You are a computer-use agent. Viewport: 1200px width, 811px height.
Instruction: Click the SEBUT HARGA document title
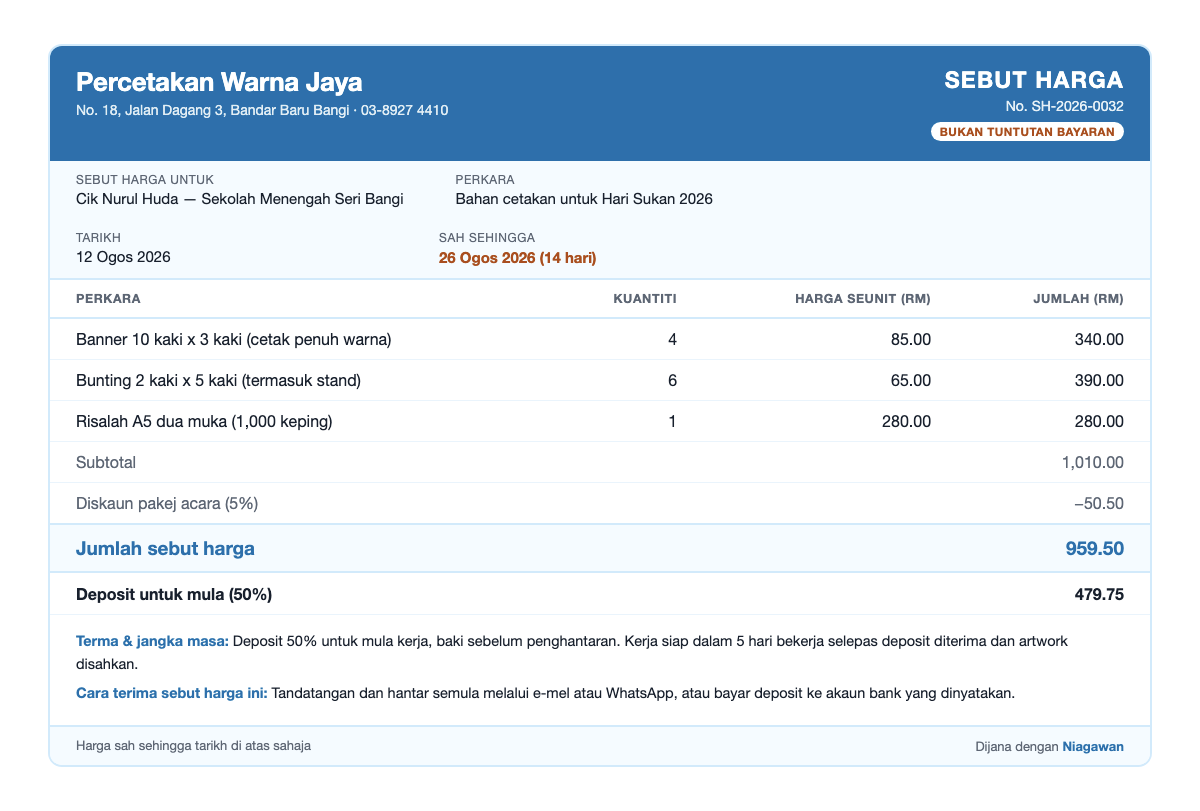(1034, 80)
